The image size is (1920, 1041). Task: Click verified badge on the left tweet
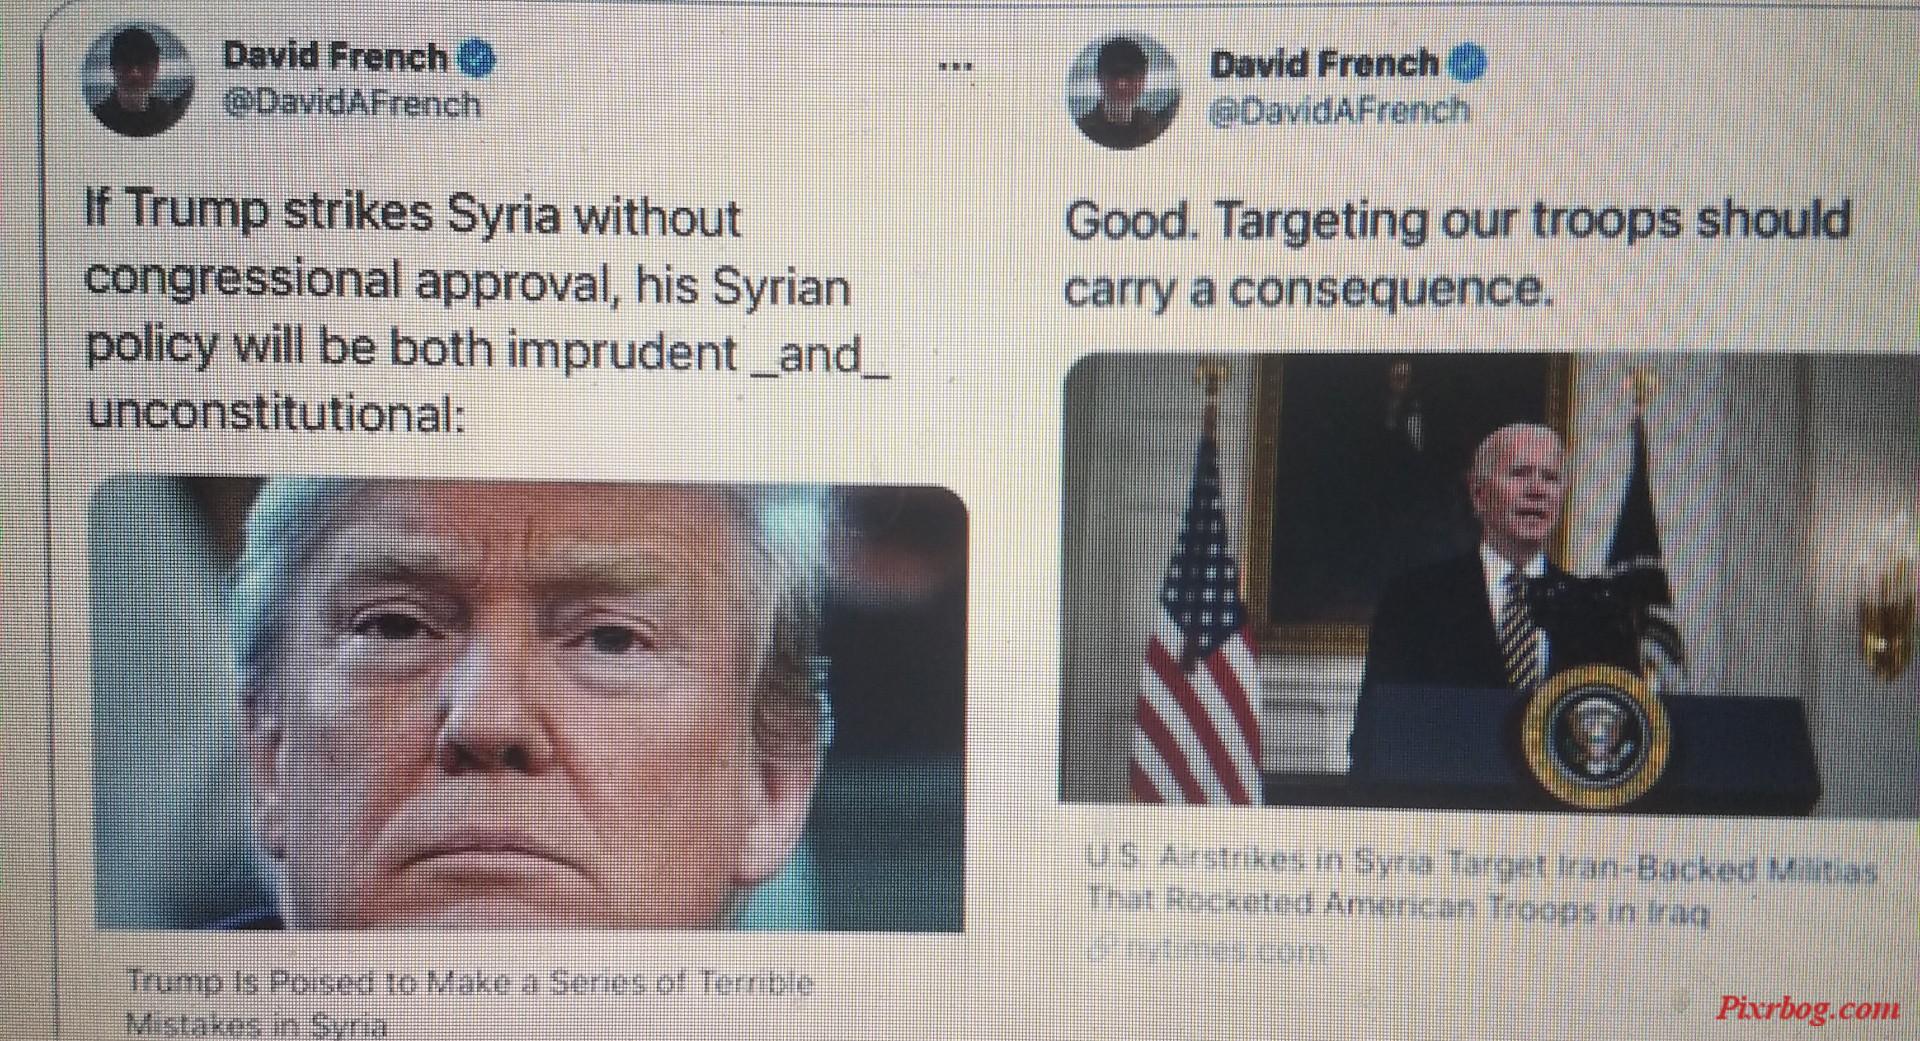tap(476, 59)
